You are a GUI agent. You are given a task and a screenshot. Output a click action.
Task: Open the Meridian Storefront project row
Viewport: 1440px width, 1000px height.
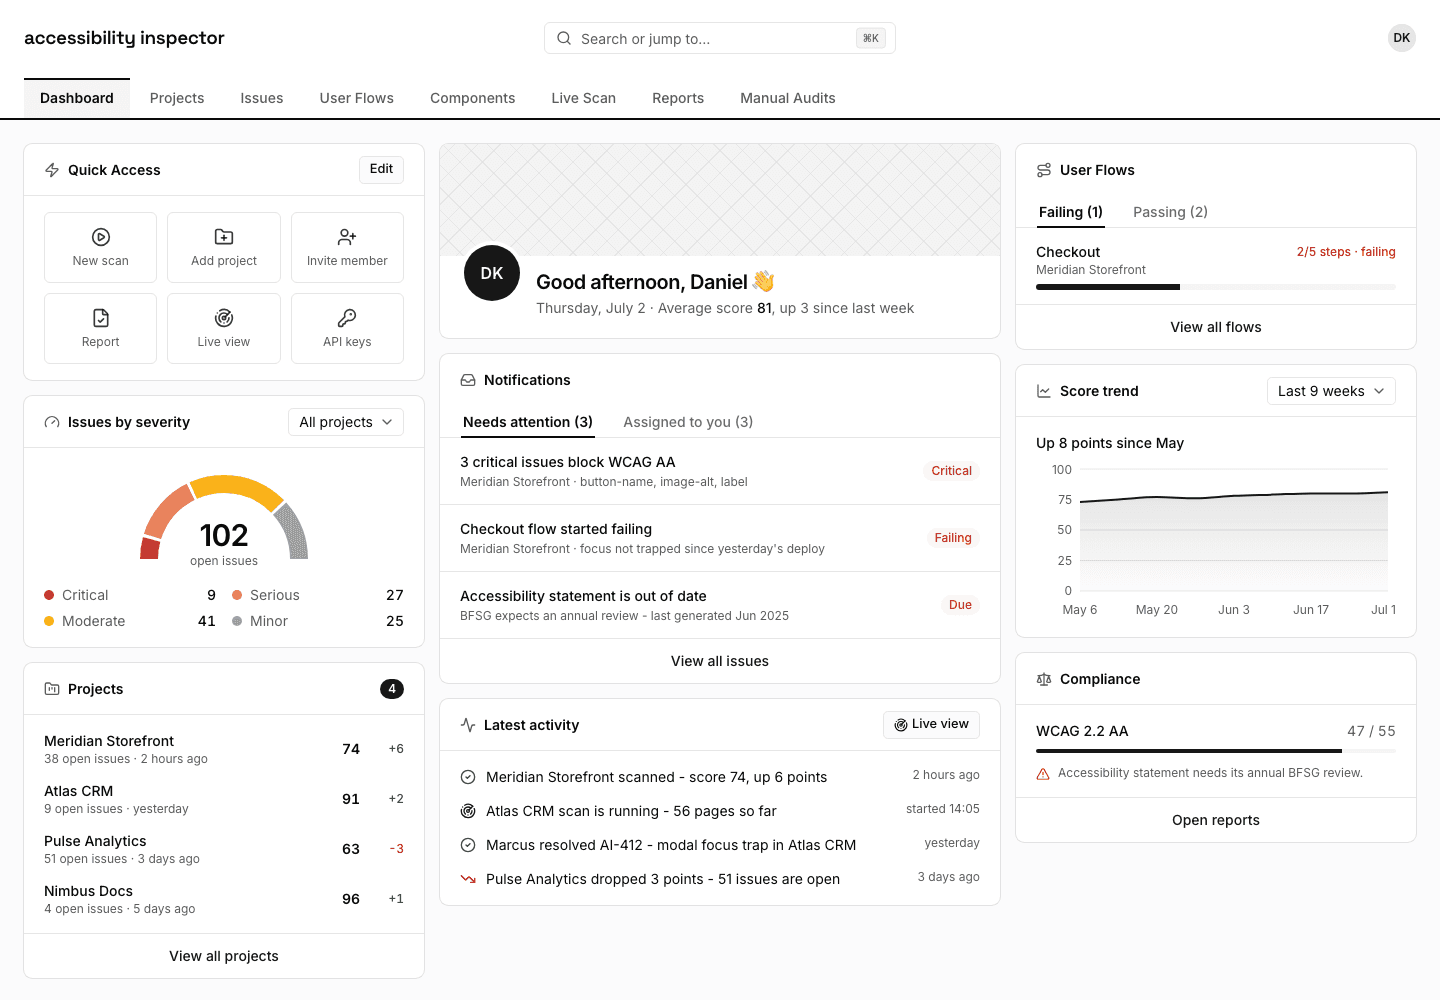pos(224,749)
